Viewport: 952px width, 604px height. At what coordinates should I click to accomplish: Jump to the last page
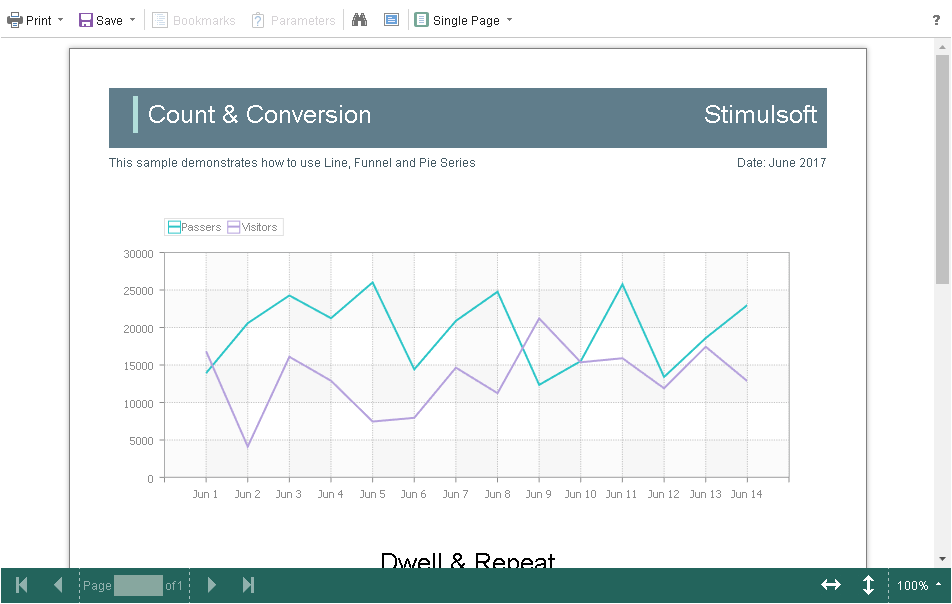248,585
